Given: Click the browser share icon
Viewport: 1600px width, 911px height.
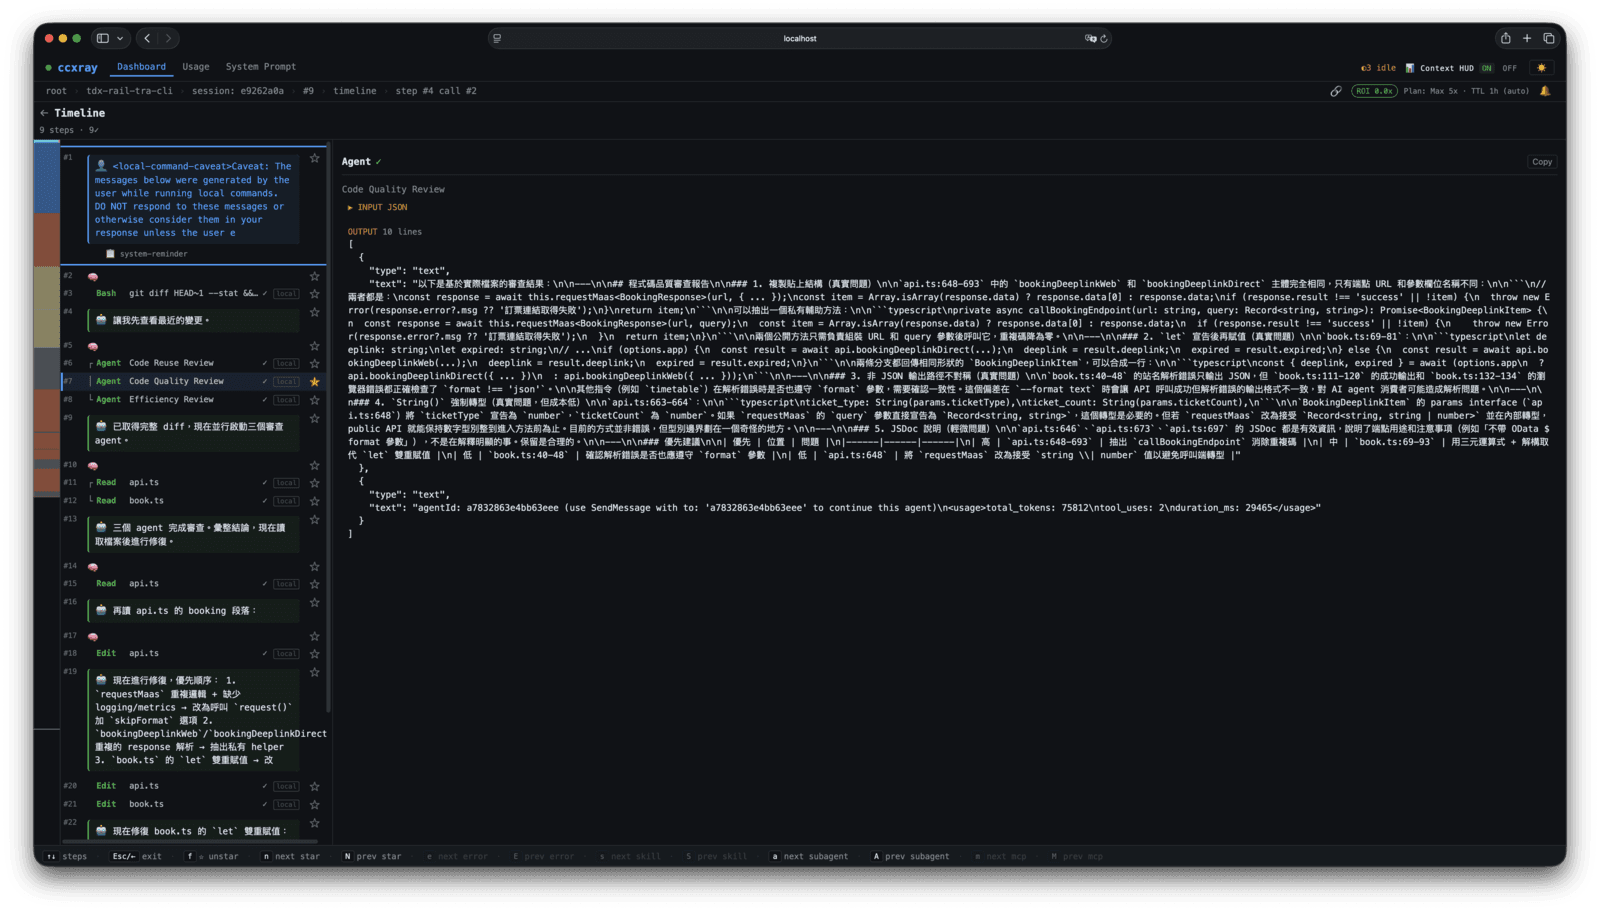Looking at the screenshot, I should click(1505, 38).
